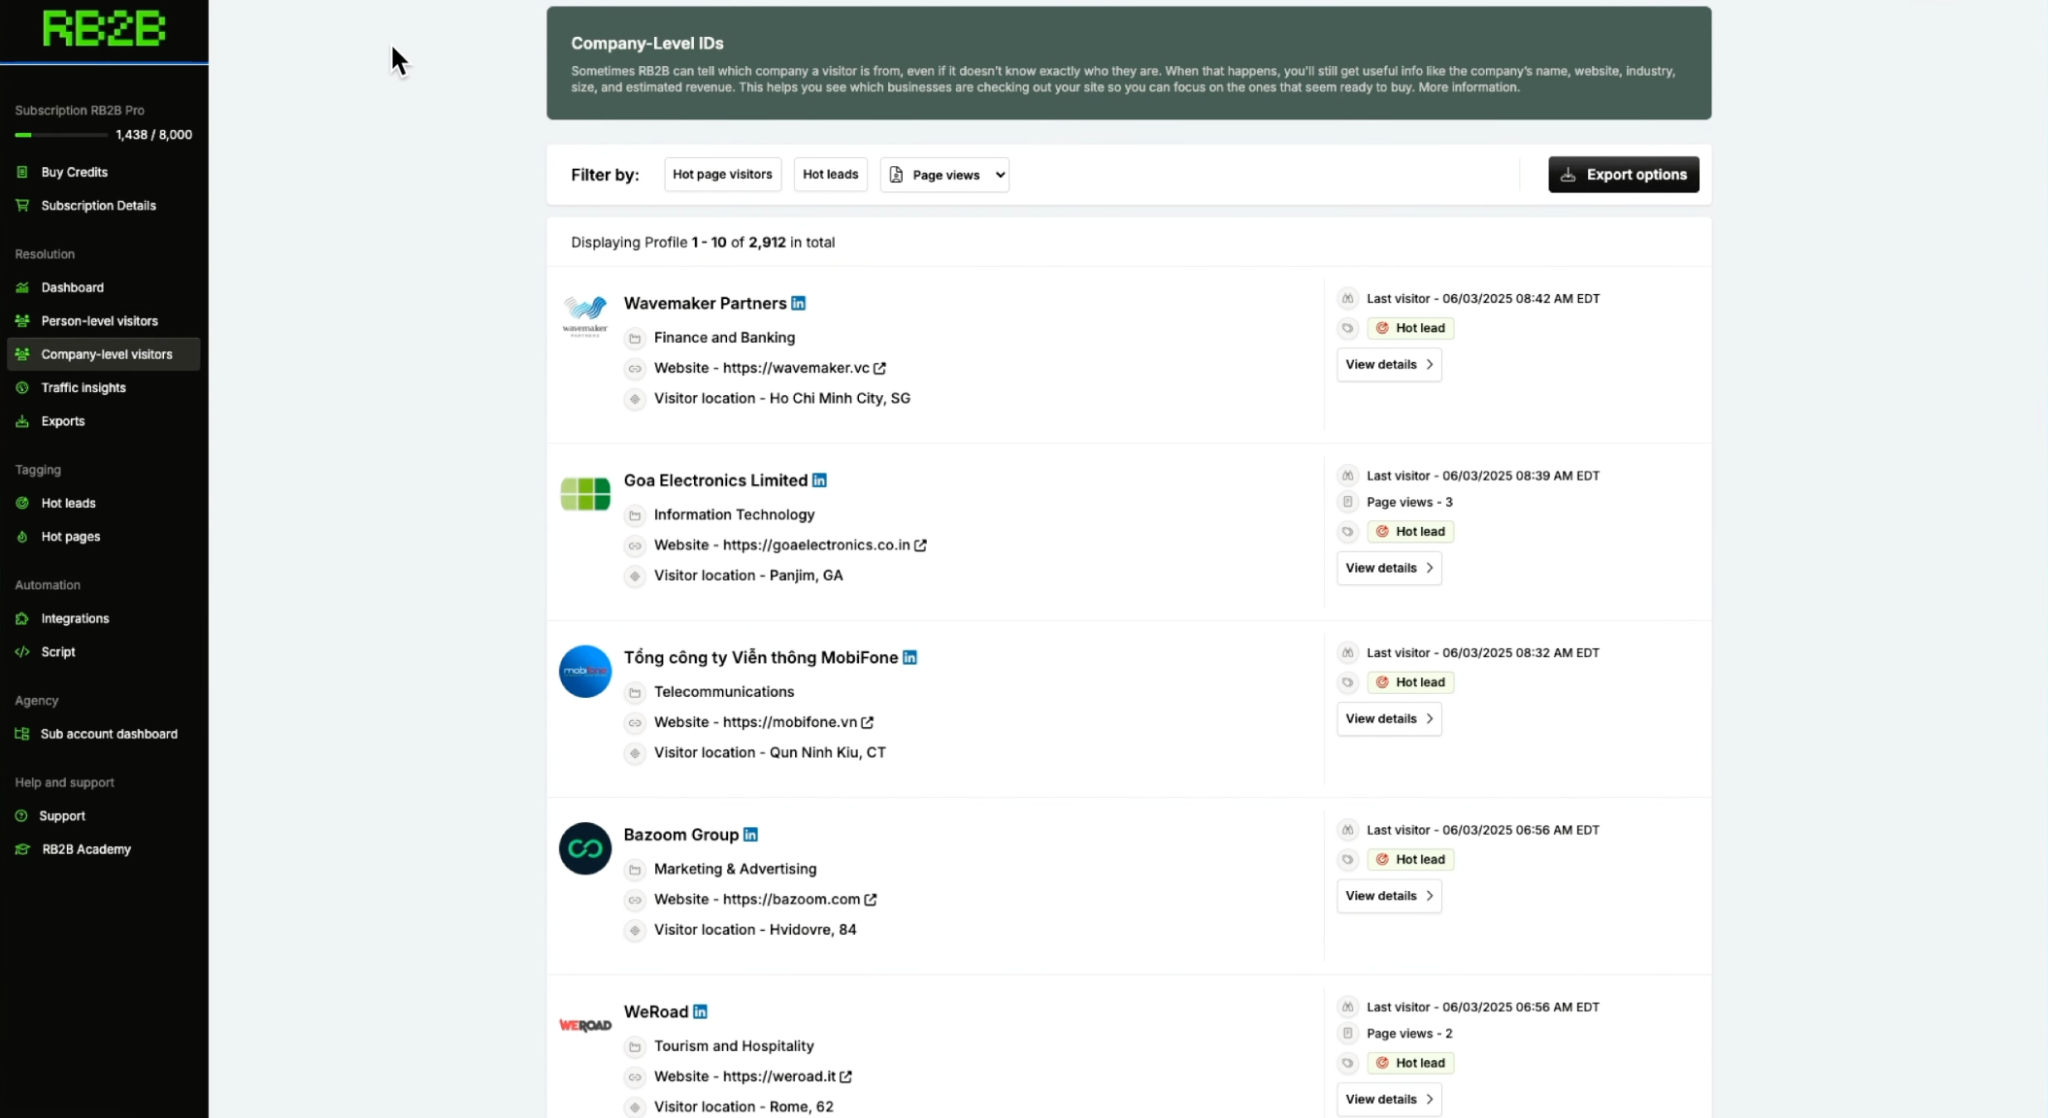
Task: Click the subscription credits progress bar
Action: click(x=60, y=135)
